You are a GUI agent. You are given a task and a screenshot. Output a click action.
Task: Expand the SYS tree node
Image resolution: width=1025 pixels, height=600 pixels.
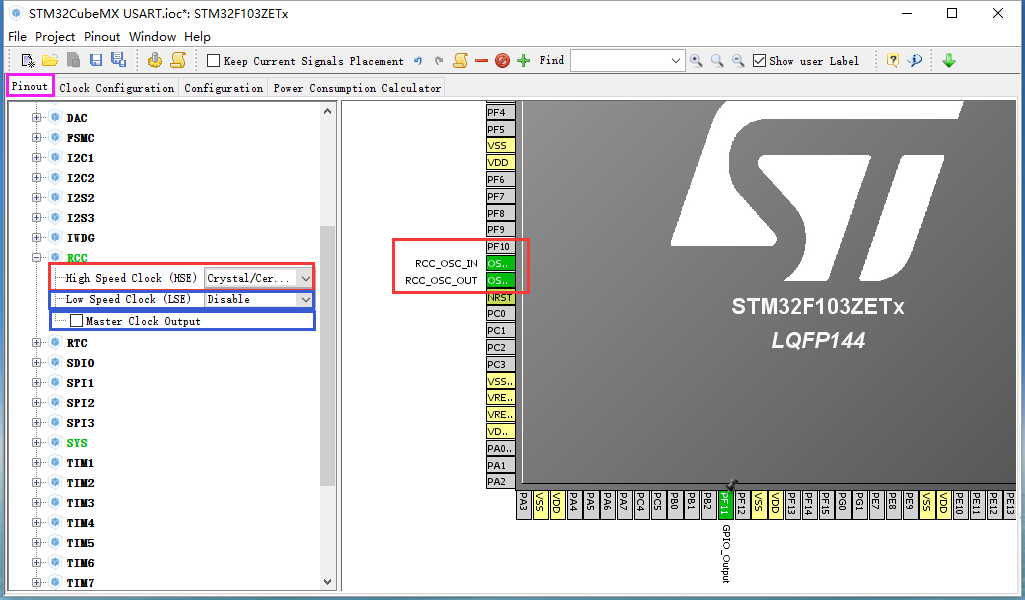click(x=37, y=442)
